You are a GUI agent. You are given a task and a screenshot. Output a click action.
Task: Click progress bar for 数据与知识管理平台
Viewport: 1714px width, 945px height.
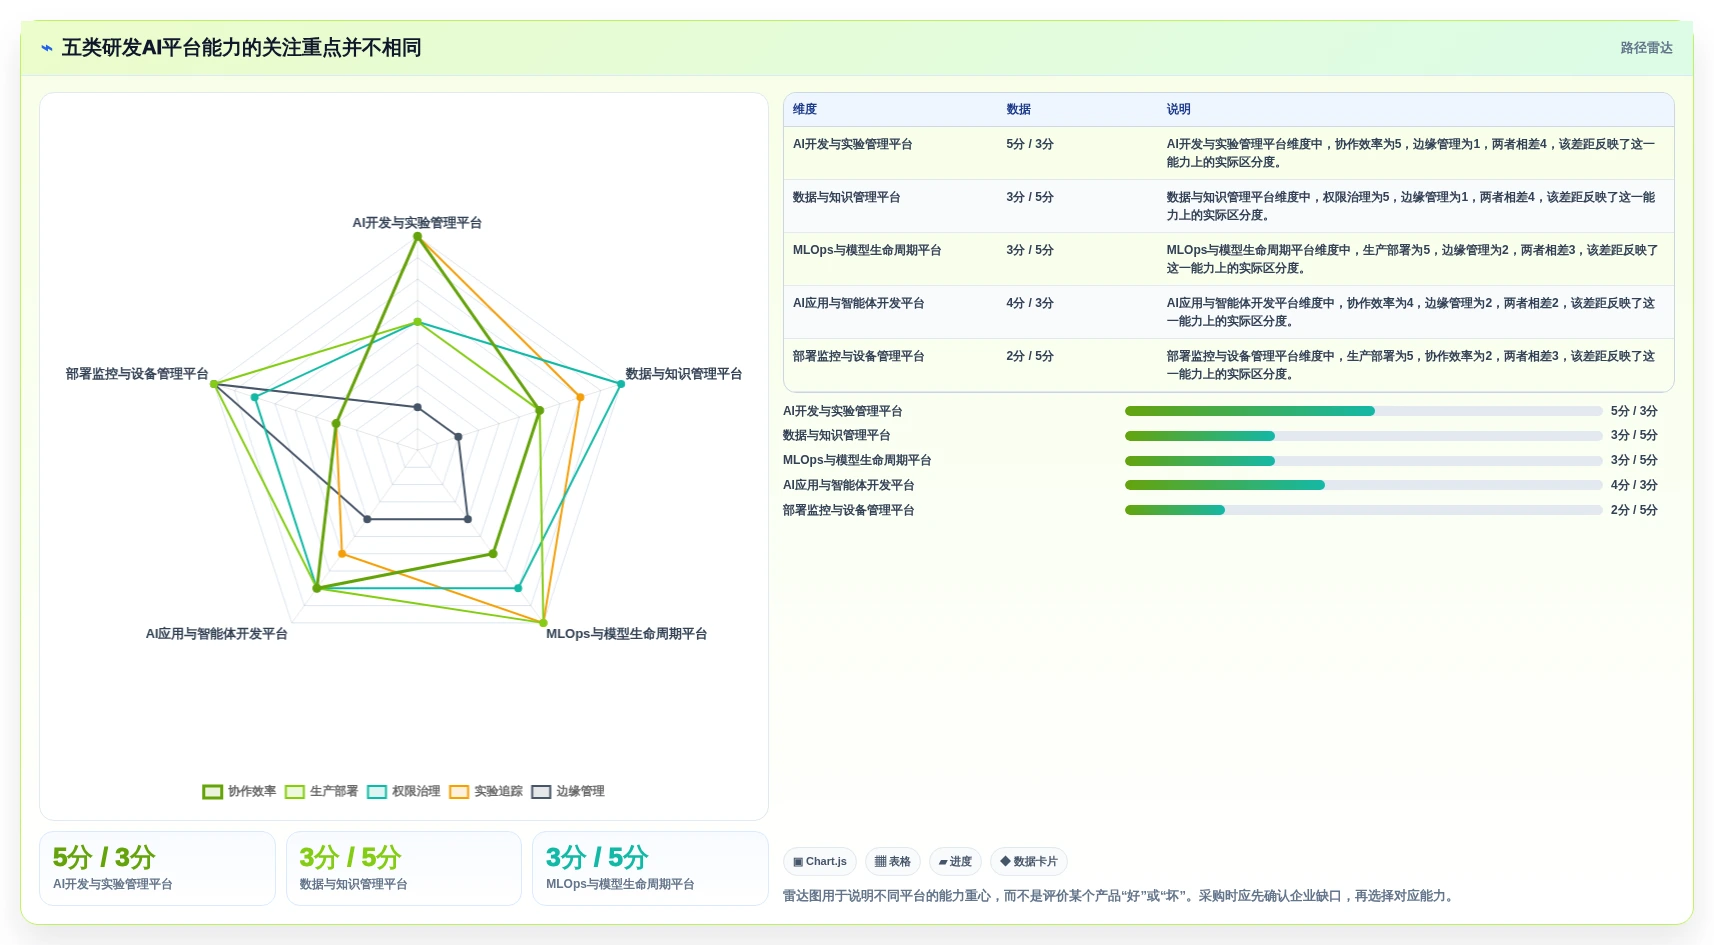point(1363,436)
